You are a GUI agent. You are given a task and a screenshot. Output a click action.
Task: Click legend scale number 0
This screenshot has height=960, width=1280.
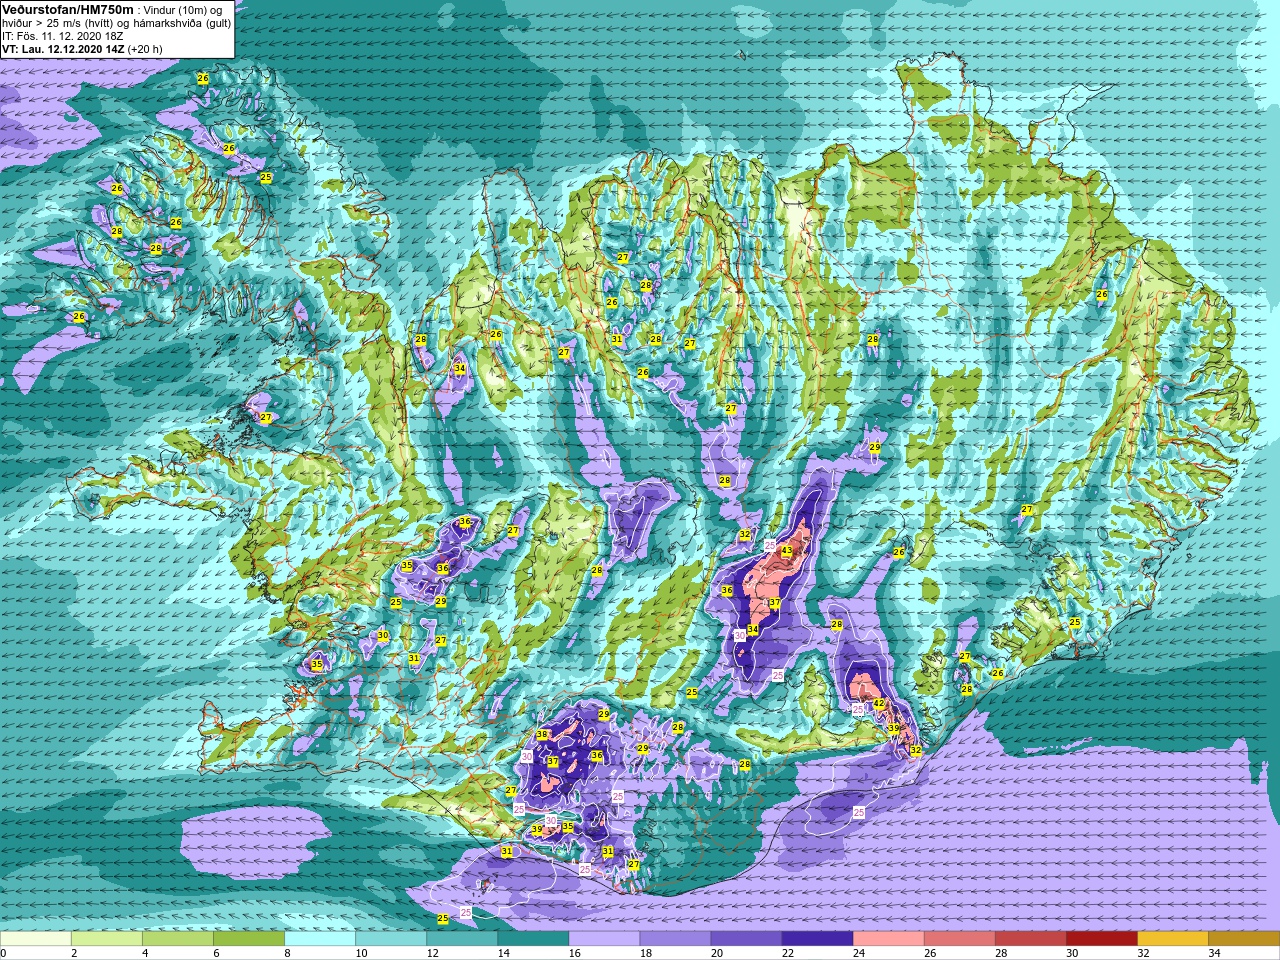[x=4, y=953]
